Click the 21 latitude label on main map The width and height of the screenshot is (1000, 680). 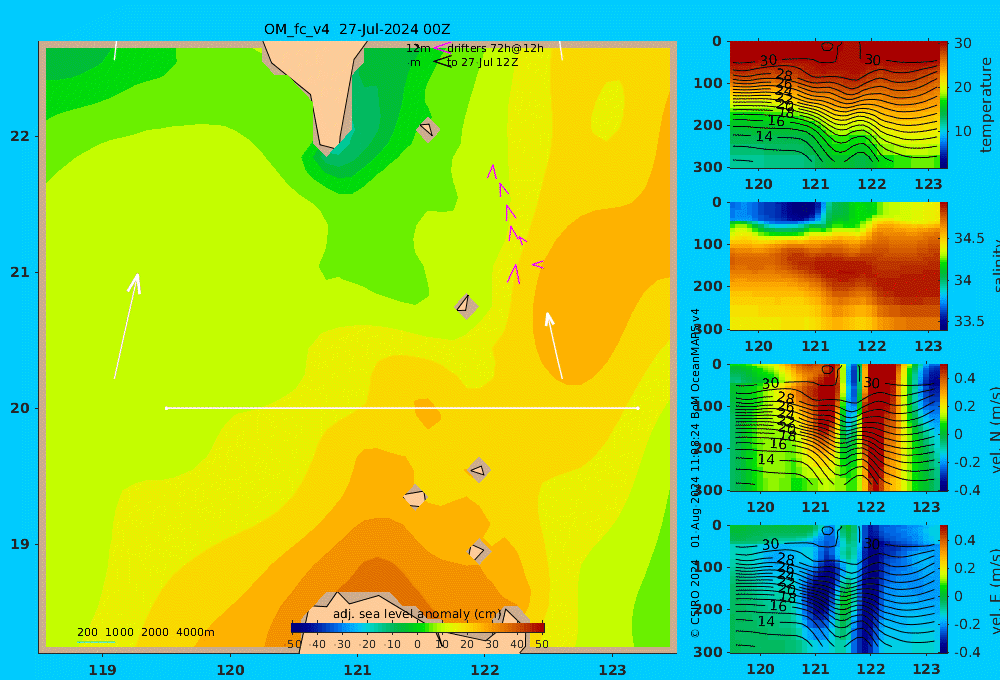(20, 272)
